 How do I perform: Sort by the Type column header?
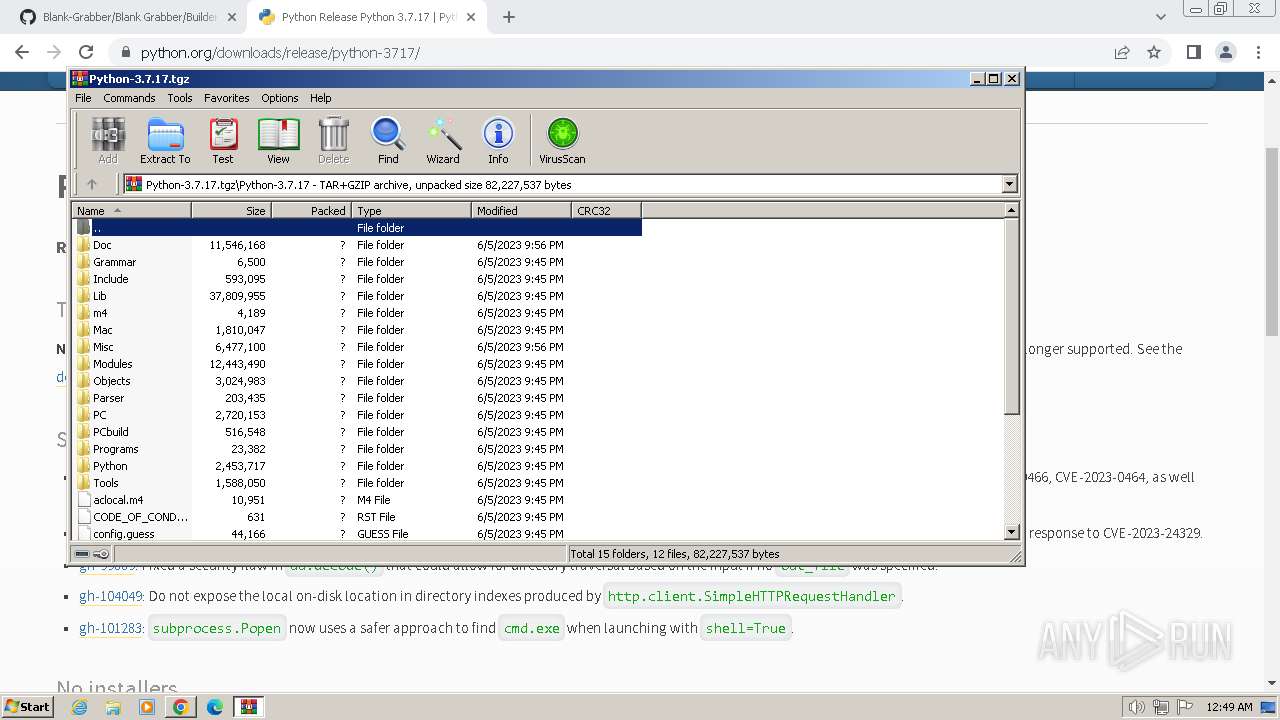[x=411, y=210]
